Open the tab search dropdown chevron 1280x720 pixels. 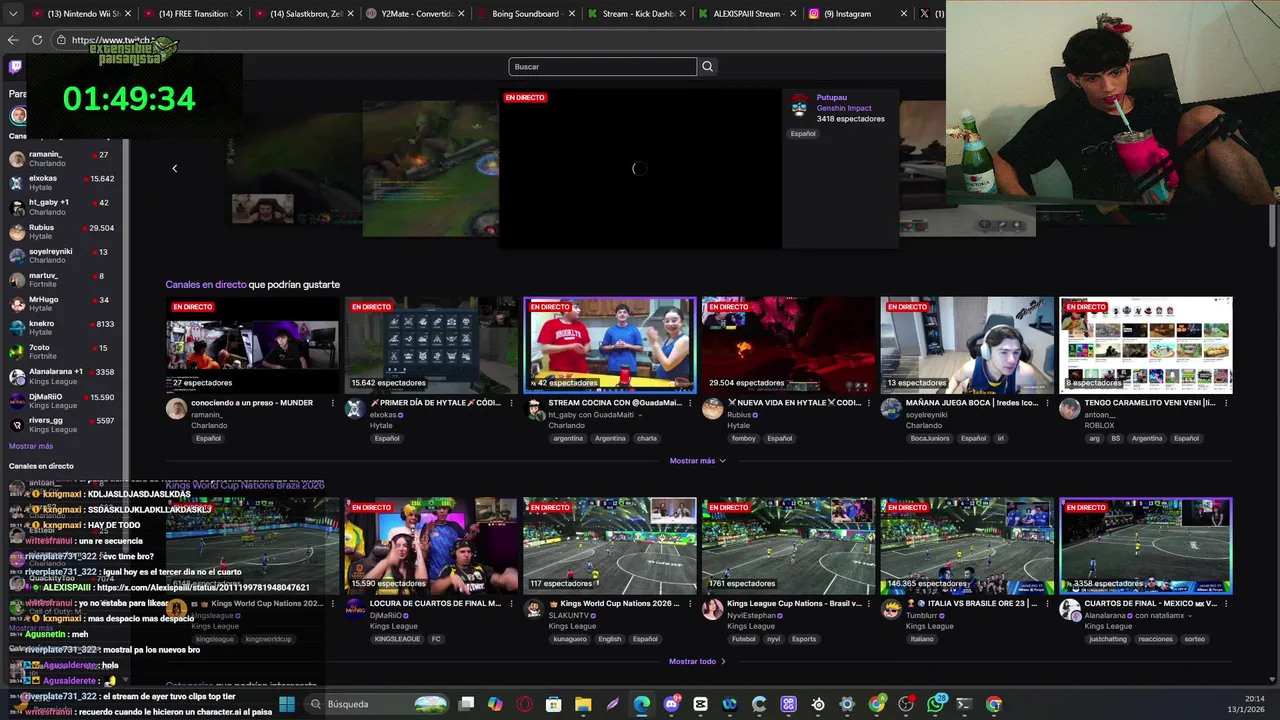pyautogui.click(x=15, y=14)
